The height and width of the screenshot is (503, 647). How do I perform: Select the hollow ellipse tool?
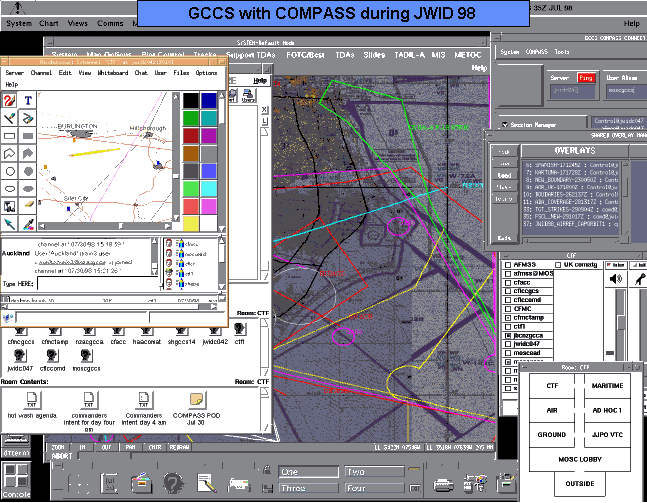click(x=9, y=189)
